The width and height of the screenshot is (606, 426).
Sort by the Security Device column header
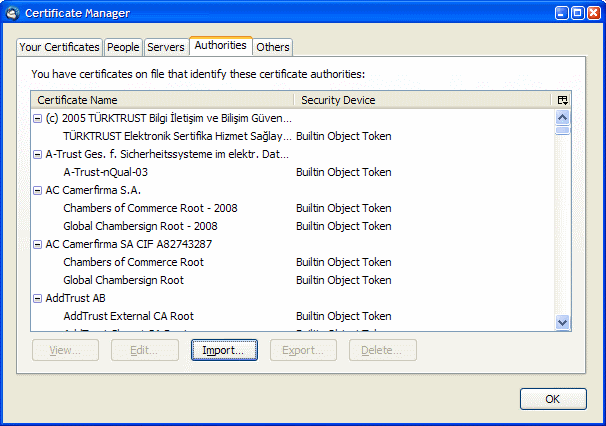point(423,100)
